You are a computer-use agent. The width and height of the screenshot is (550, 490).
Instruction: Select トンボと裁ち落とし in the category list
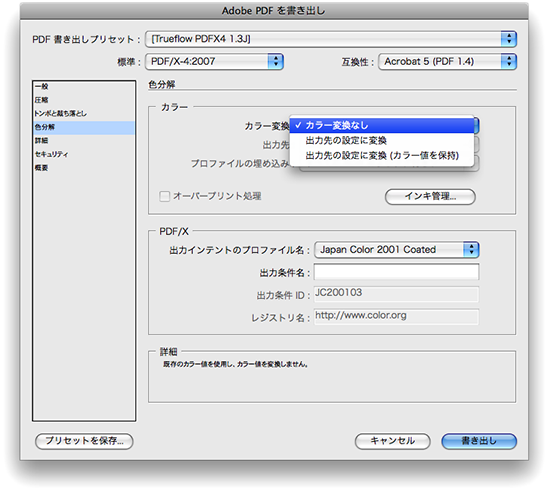pyautogui.click(x=83, y=114)
